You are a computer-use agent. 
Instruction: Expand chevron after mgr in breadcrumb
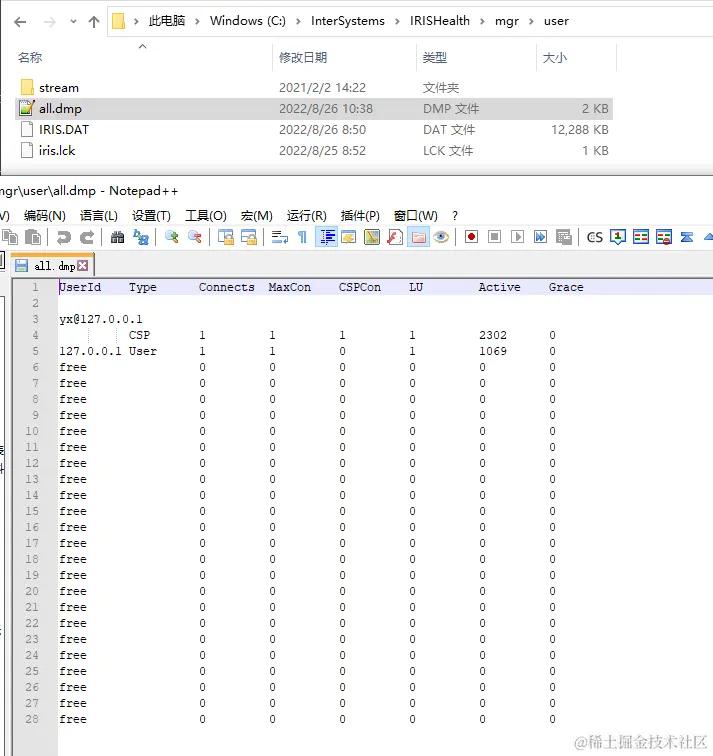click(531, 21)
